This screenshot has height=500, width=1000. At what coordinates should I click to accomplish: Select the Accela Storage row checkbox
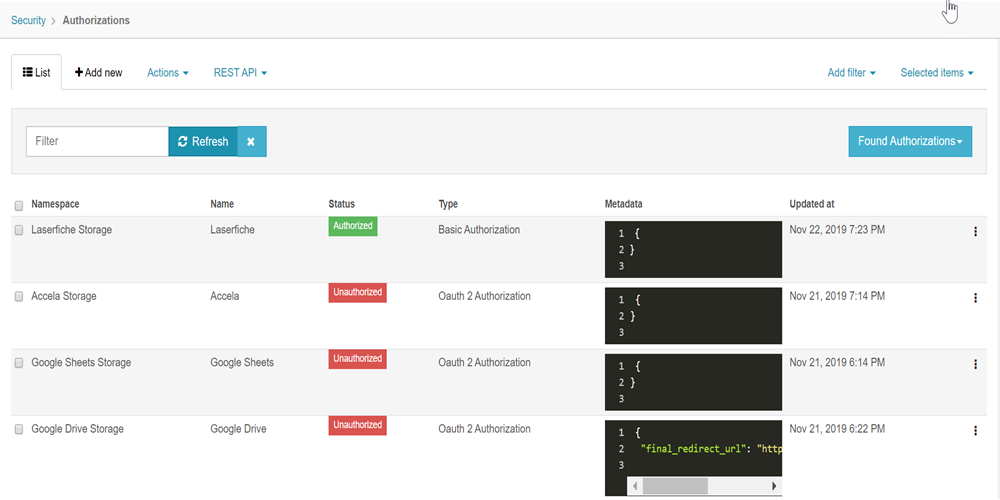point(18,297)
